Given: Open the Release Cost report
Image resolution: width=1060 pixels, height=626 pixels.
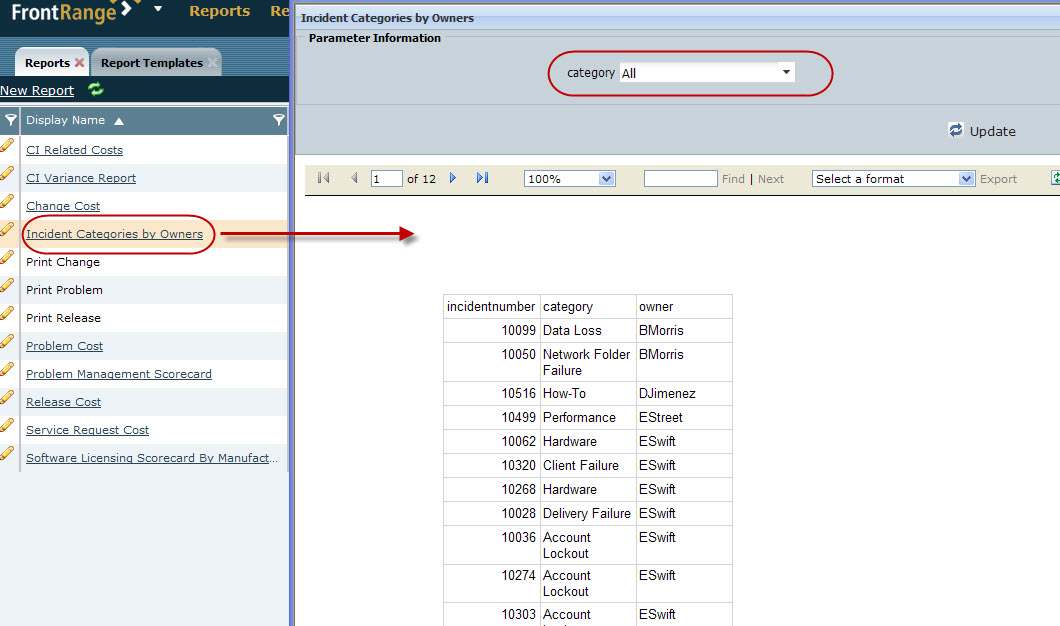Looking at the screenshot, I should point(64,402).
